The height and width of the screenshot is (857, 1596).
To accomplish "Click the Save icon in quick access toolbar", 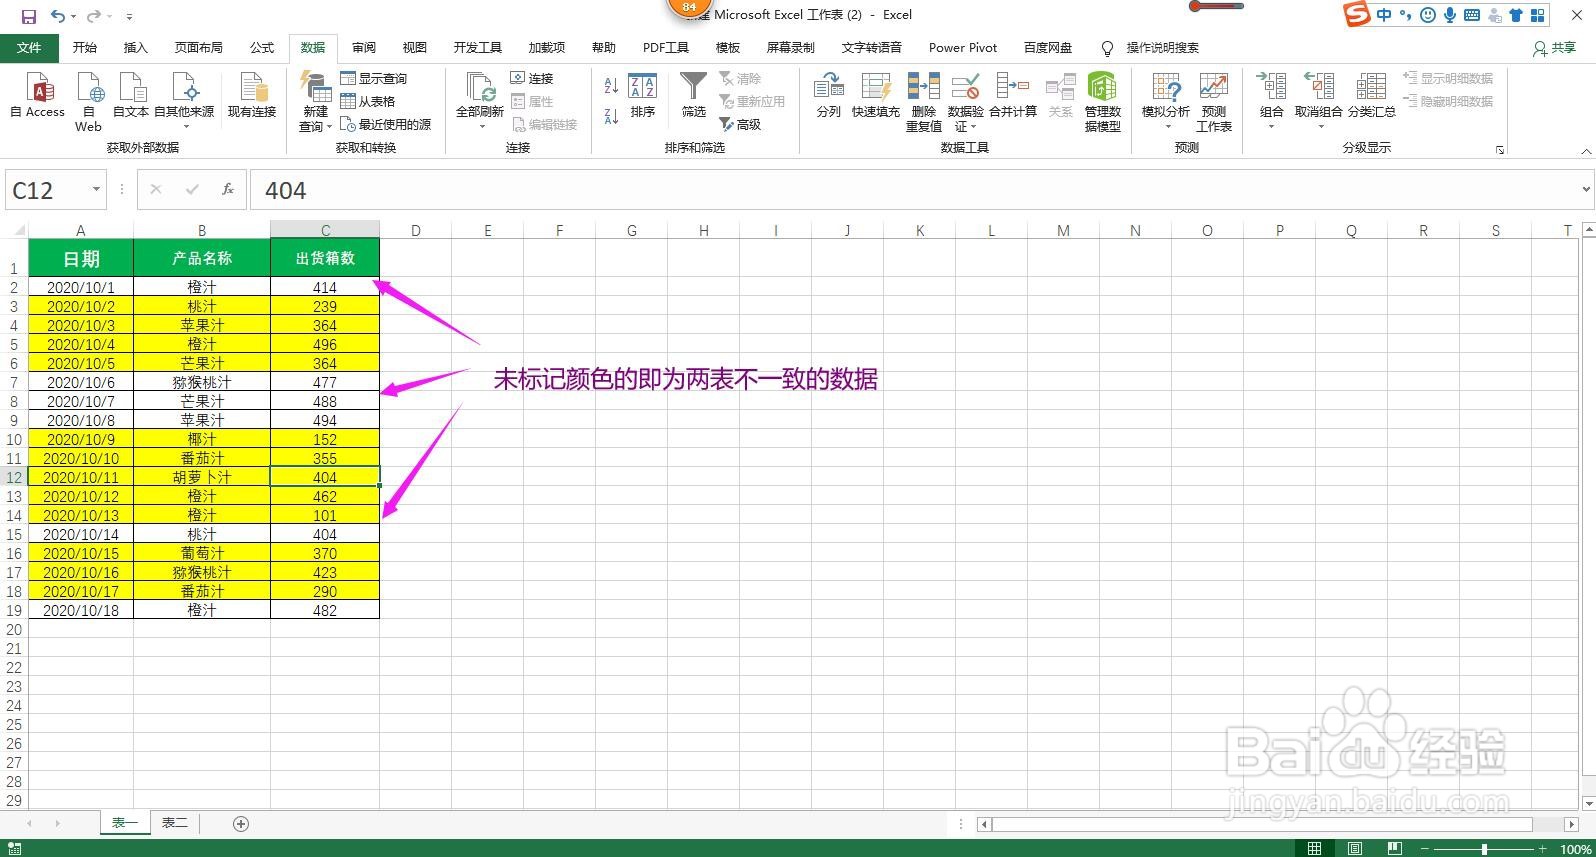I will click(x=28, y=16).
